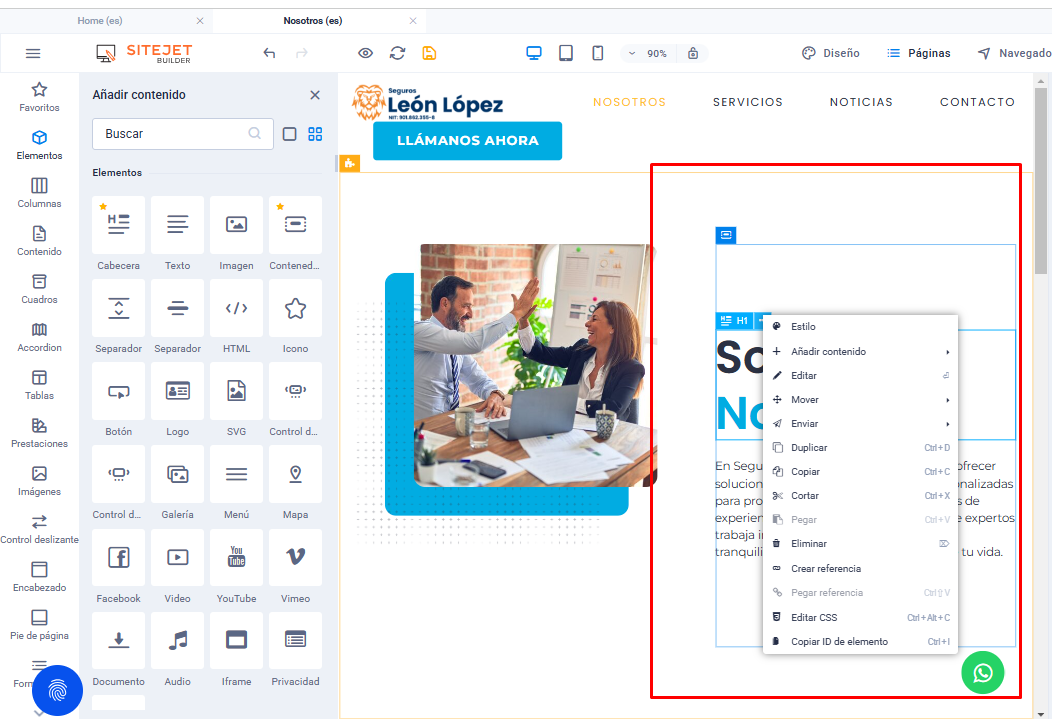The image size is (1052, 719).
Task: Click the green WhatsApp floating button
Action: coord(982,673)
